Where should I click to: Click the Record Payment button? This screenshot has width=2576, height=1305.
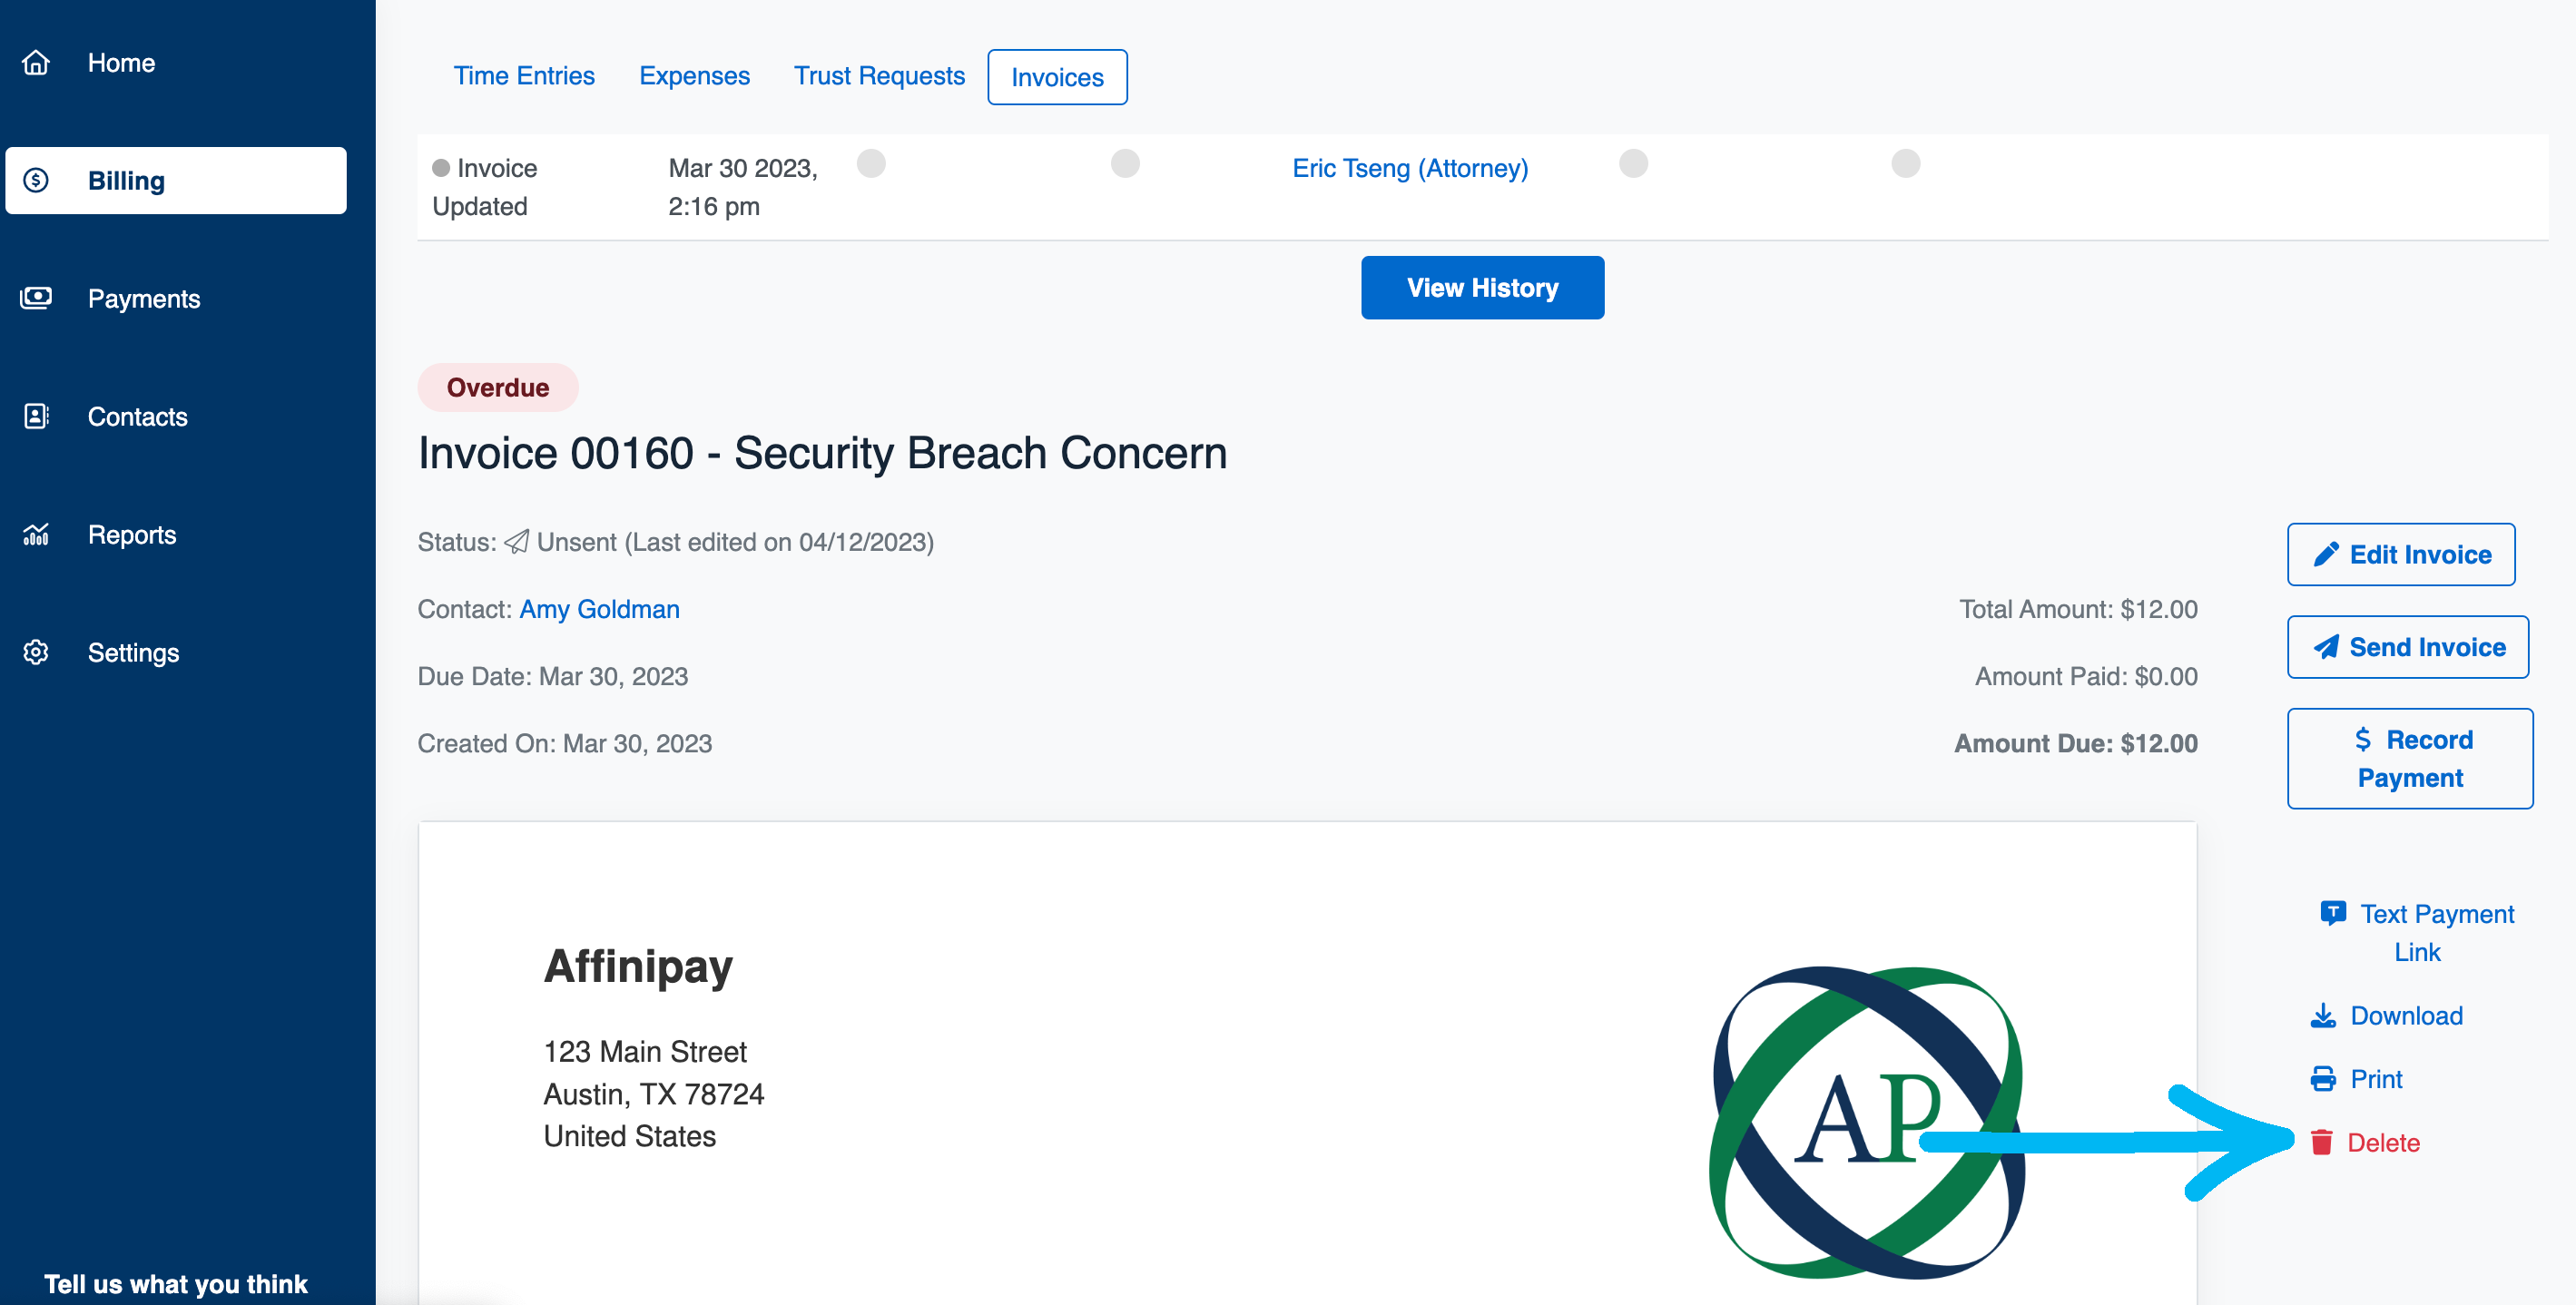(x=2410, y=758)
